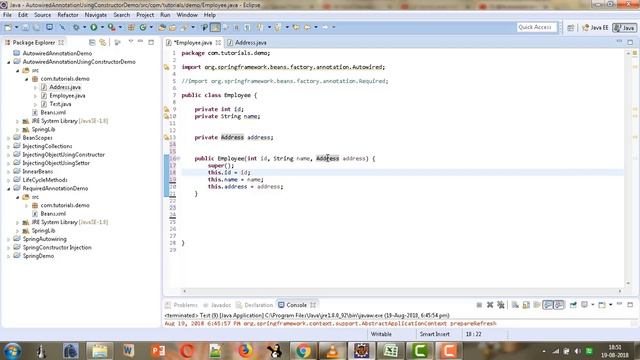Switch to Java EE perspective
This screenshot has width=640, height=360.
[596, 27]
